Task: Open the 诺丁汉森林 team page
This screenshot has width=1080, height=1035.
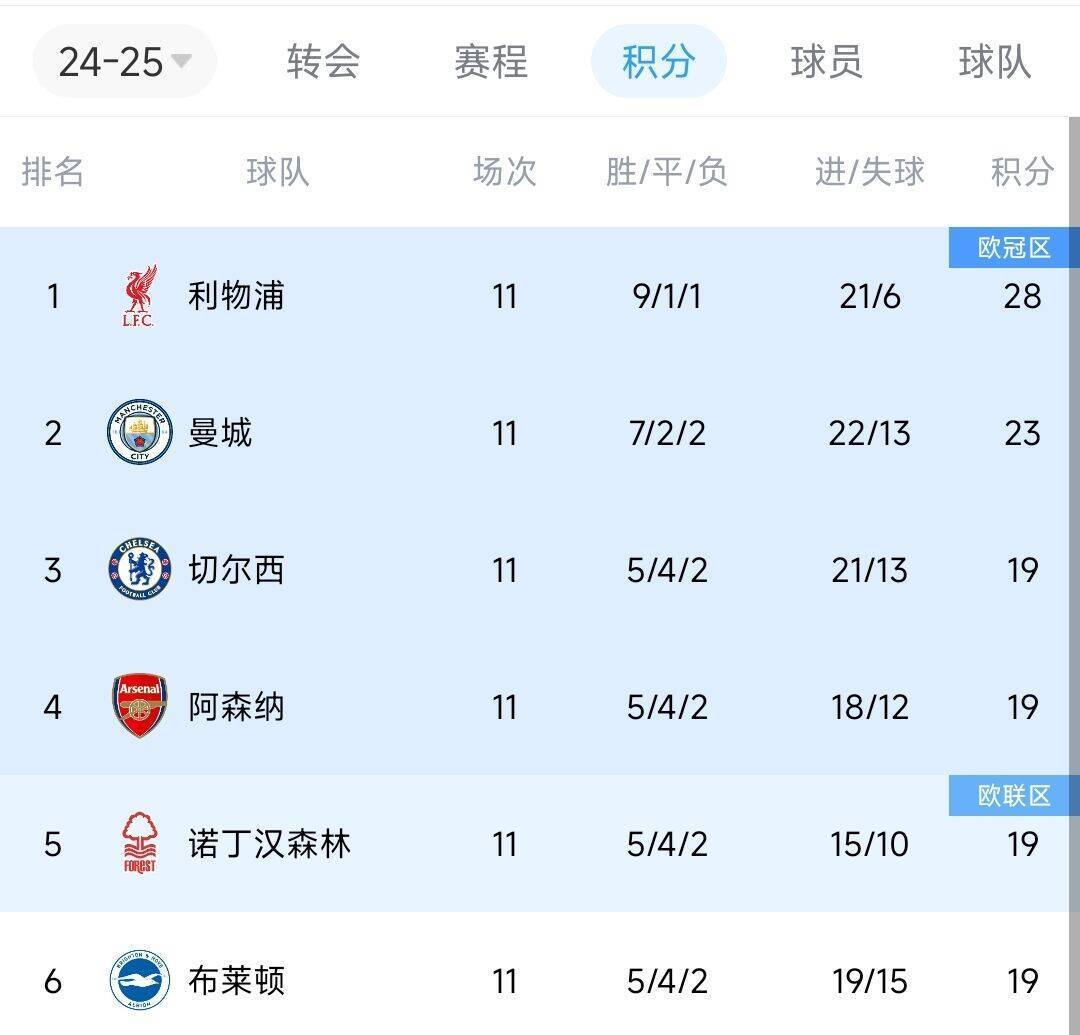Action: point(268,844)
